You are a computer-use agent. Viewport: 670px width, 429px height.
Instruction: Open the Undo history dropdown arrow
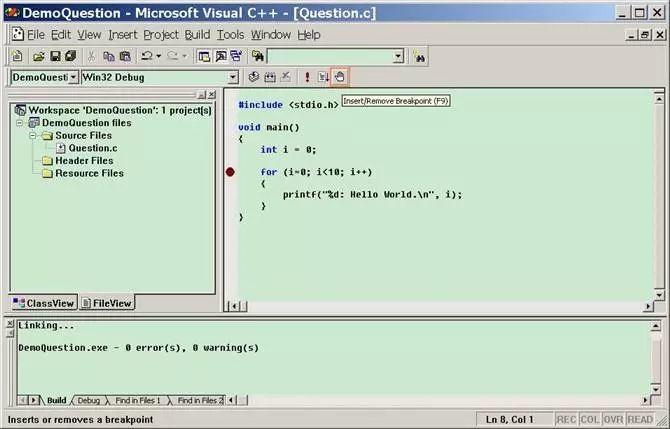[x=159, y=56]
